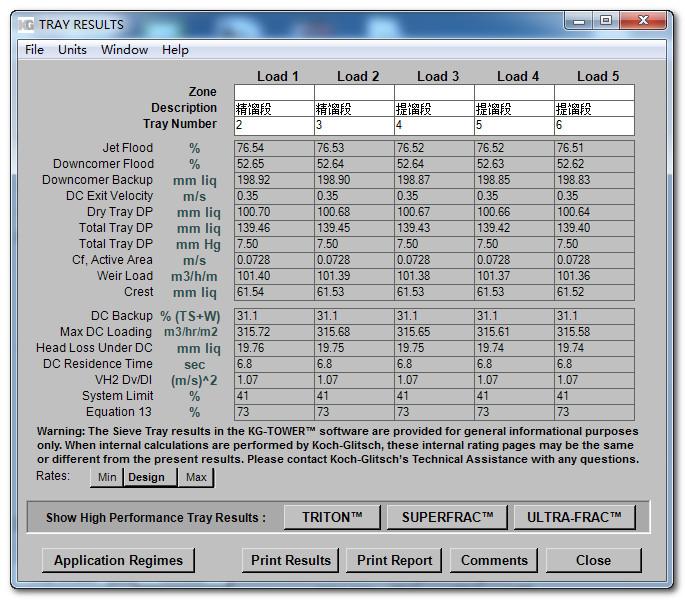Click the Load 5 Tray Number field

pos(594,125)
